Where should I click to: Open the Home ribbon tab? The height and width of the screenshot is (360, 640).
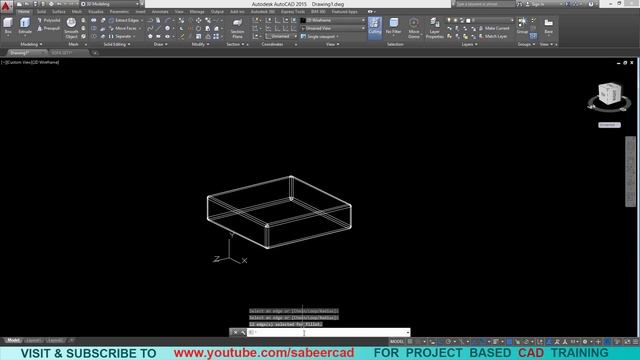pos(24,12)
